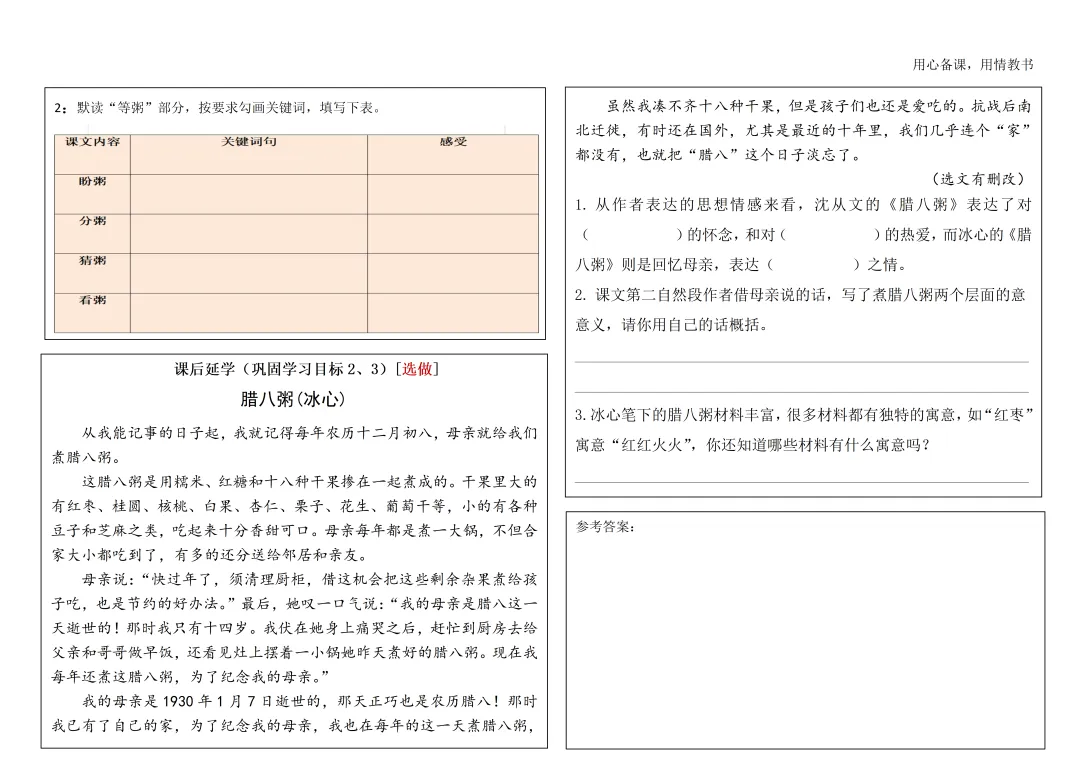Click the empty 关键词句 cell for 看粥
This screenshot has height=764, width=1080.
tap(249, 313)
